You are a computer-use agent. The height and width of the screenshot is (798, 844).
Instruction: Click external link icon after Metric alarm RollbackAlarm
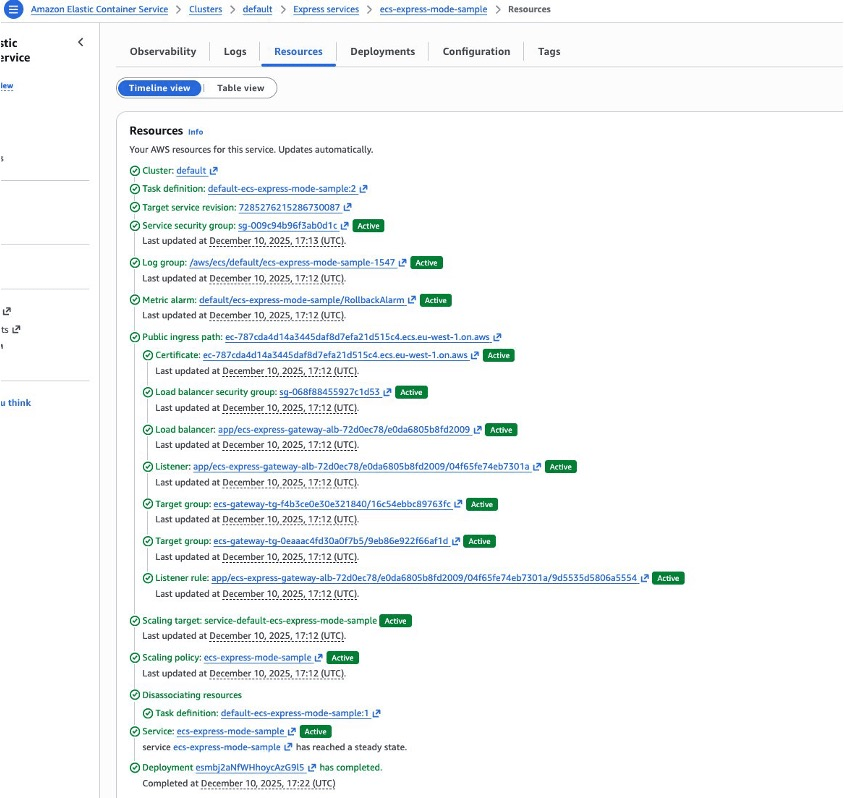click(413, 300)
